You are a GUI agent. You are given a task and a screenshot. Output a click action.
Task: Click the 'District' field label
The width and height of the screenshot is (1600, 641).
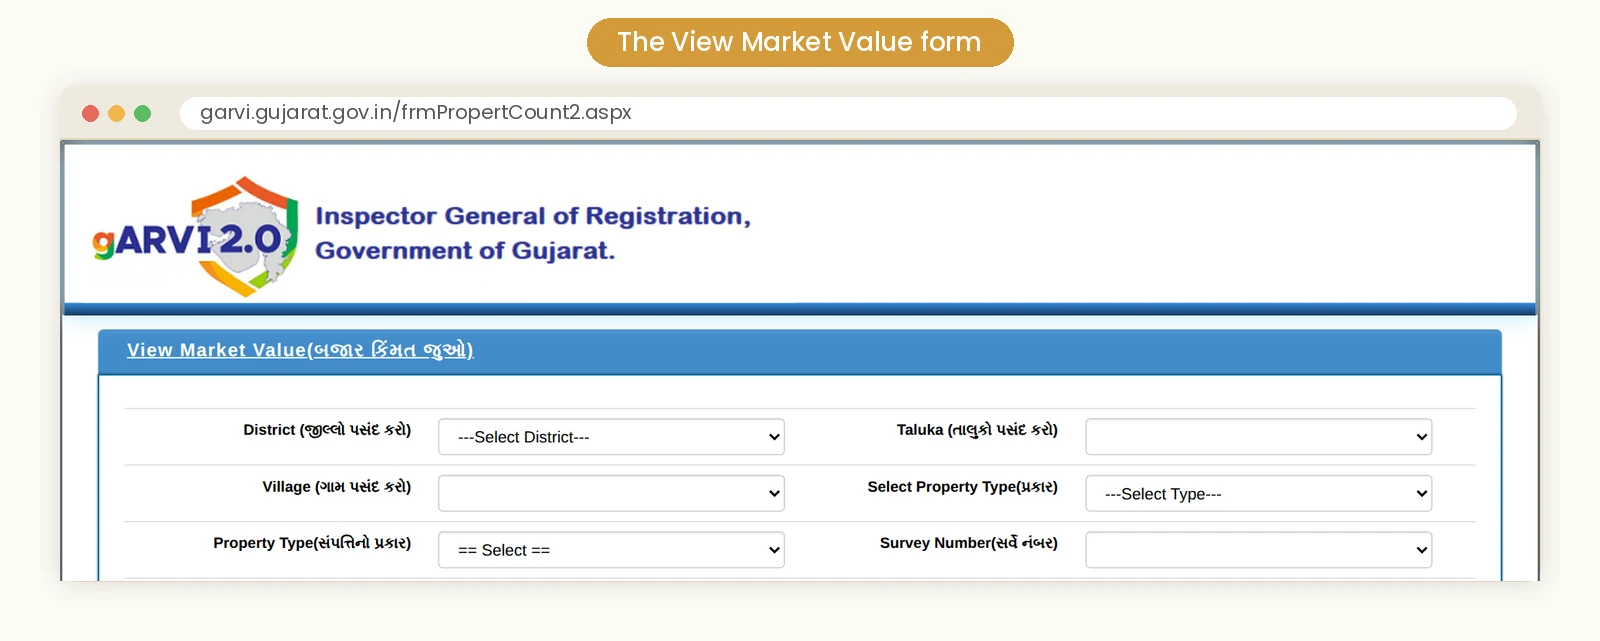click(x=327, y=430)
